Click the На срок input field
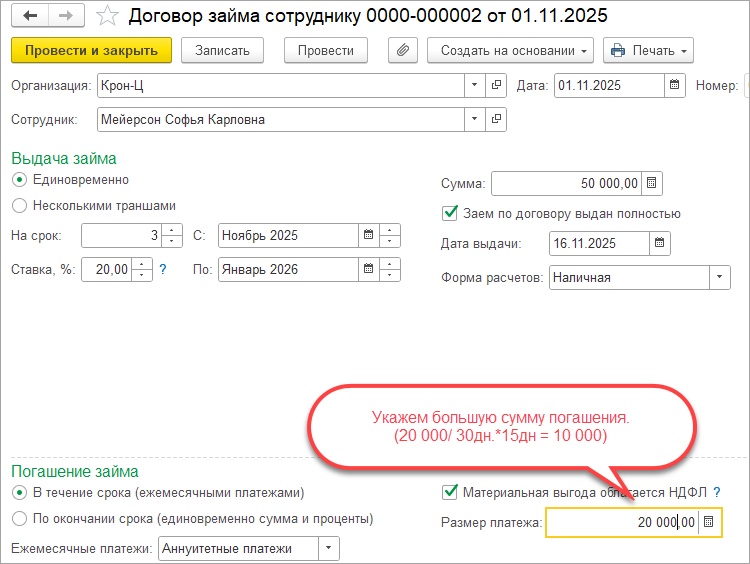 pos(121,235)
